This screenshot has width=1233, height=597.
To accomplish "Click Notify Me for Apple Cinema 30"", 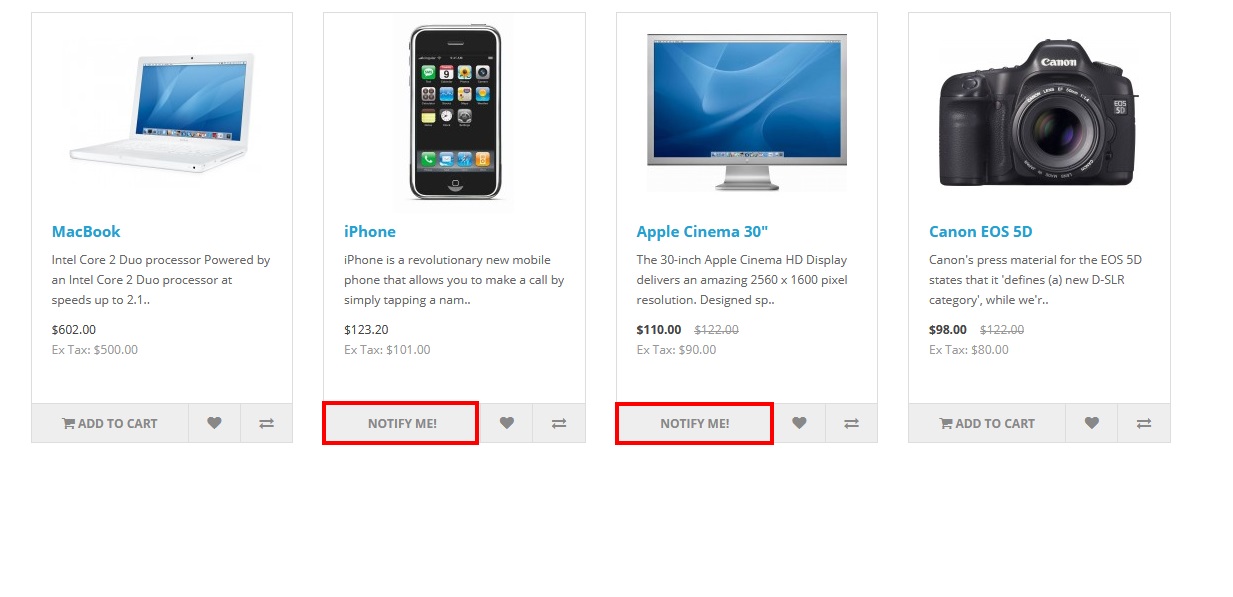I will click(x=694, y=423).
